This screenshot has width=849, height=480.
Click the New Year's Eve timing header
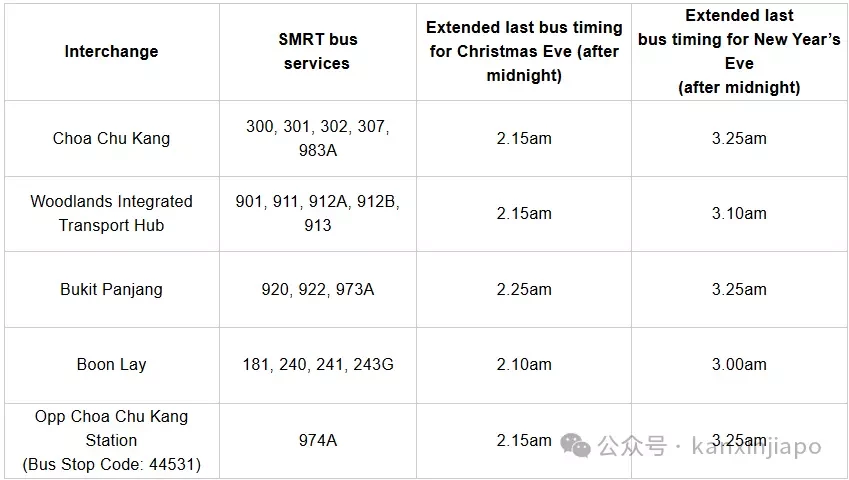click(x=739, y=51)
